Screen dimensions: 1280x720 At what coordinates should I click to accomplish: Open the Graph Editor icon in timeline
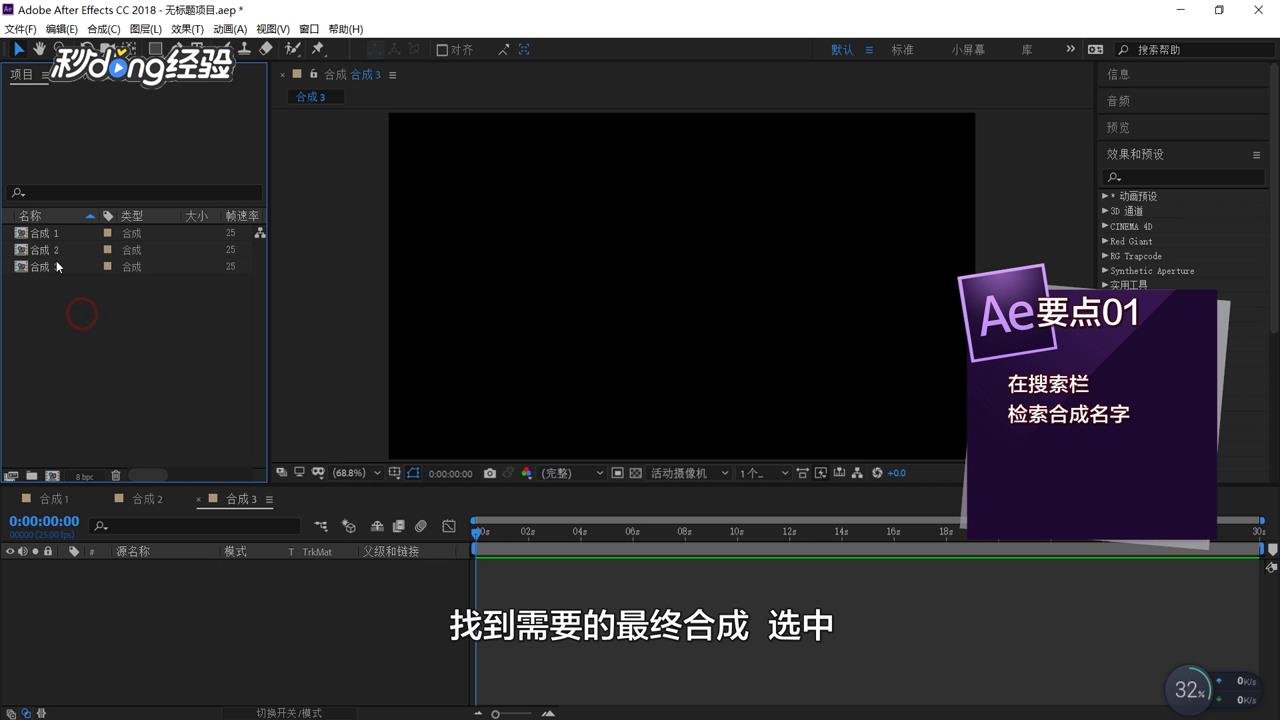pyautogui.click(x=449, y=526)
